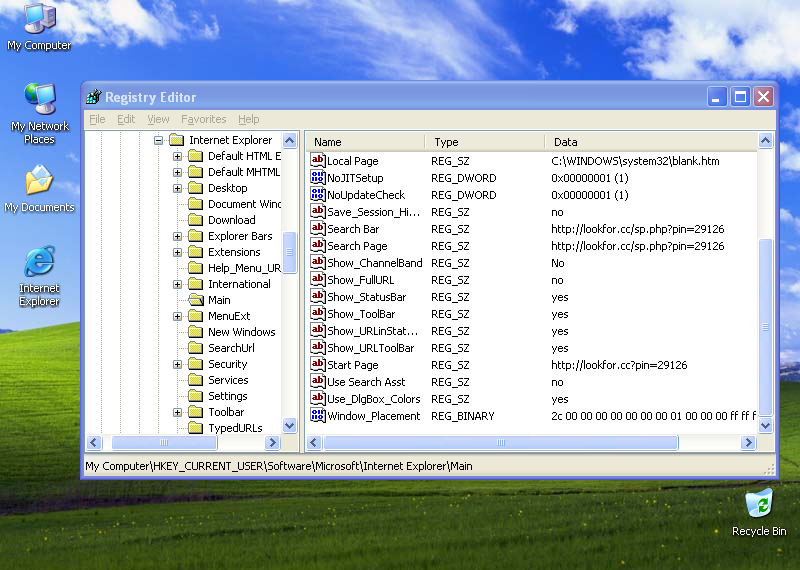Collapse the Internet Explorer tree key

pos(159,140)
